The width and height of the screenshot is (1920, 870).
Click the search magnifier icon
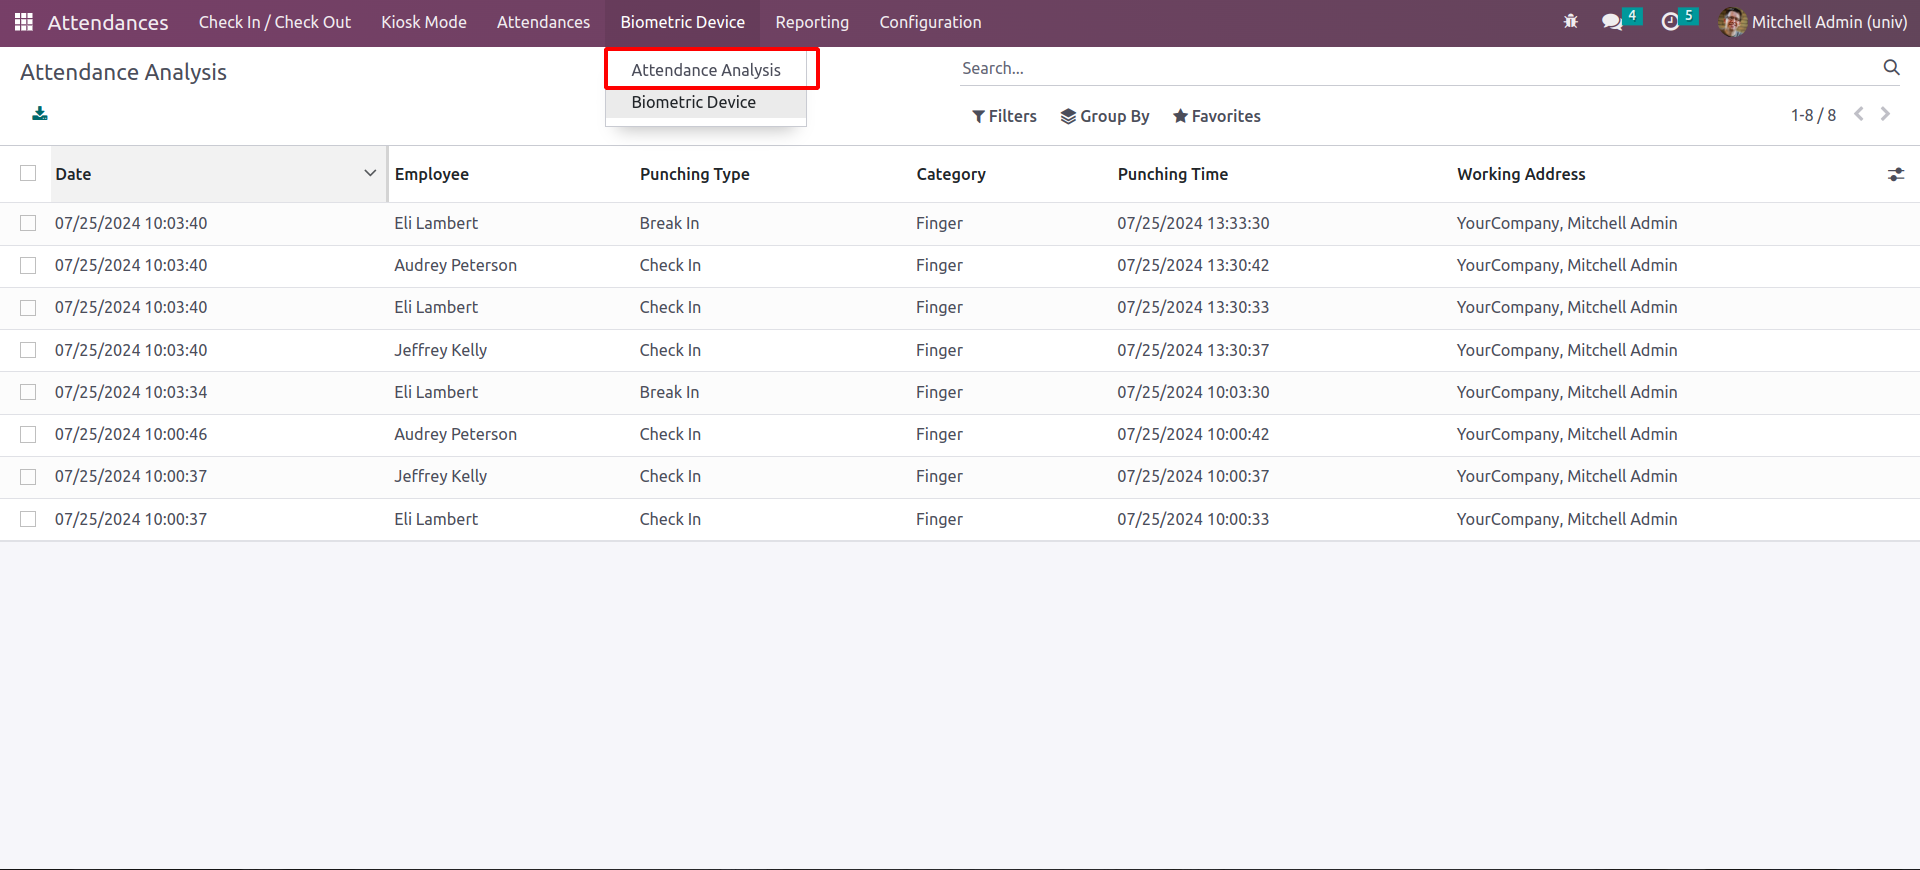pos(1891,68)
